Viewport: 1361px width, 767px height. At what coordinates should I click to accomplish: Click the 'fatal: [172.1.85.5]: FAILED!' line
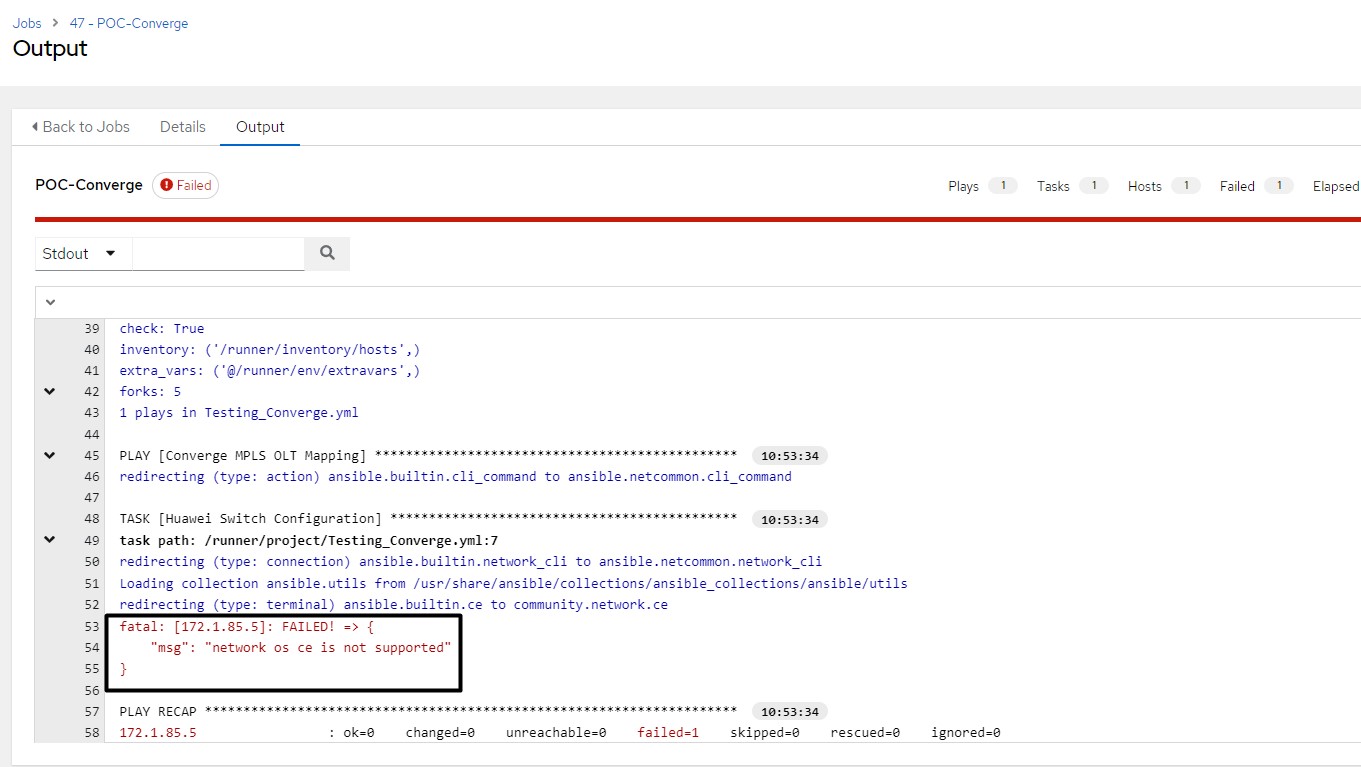(x=246, y=626)
